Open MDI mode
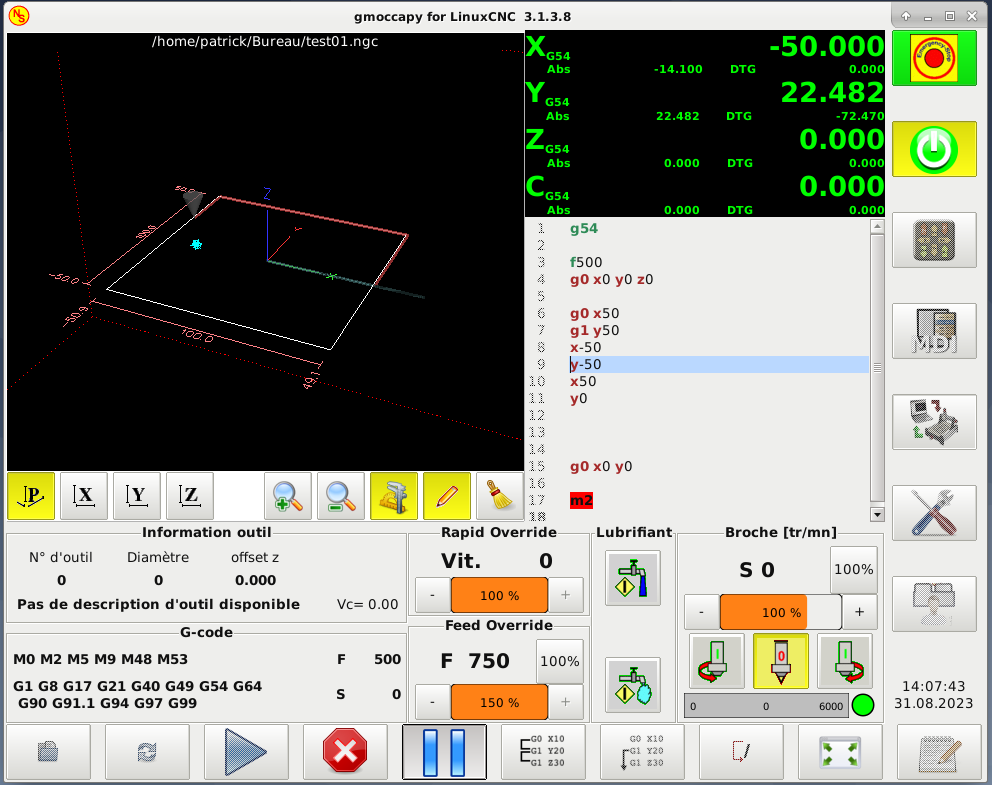Image resolution: width=992 pixels, height=785 pixels. [934, 331]
